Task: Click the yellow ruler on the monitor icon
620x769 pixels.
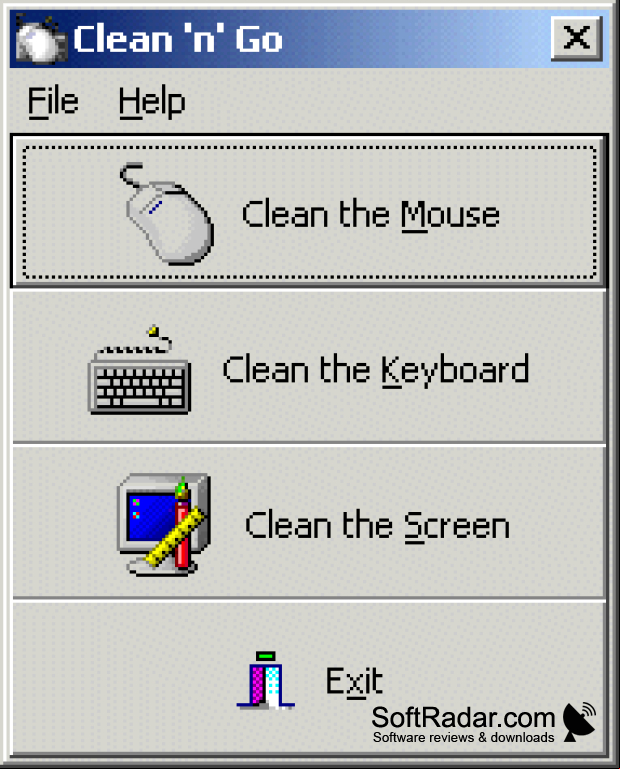Action: (x=176, y=537)
